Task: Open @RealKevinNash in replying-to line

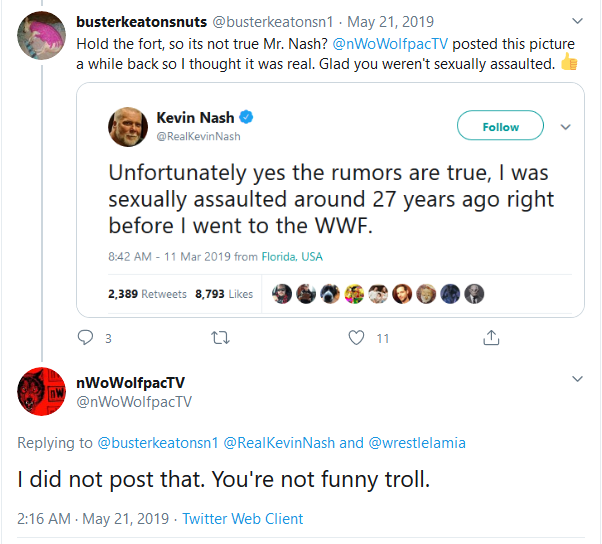Action: click(280, 442)
